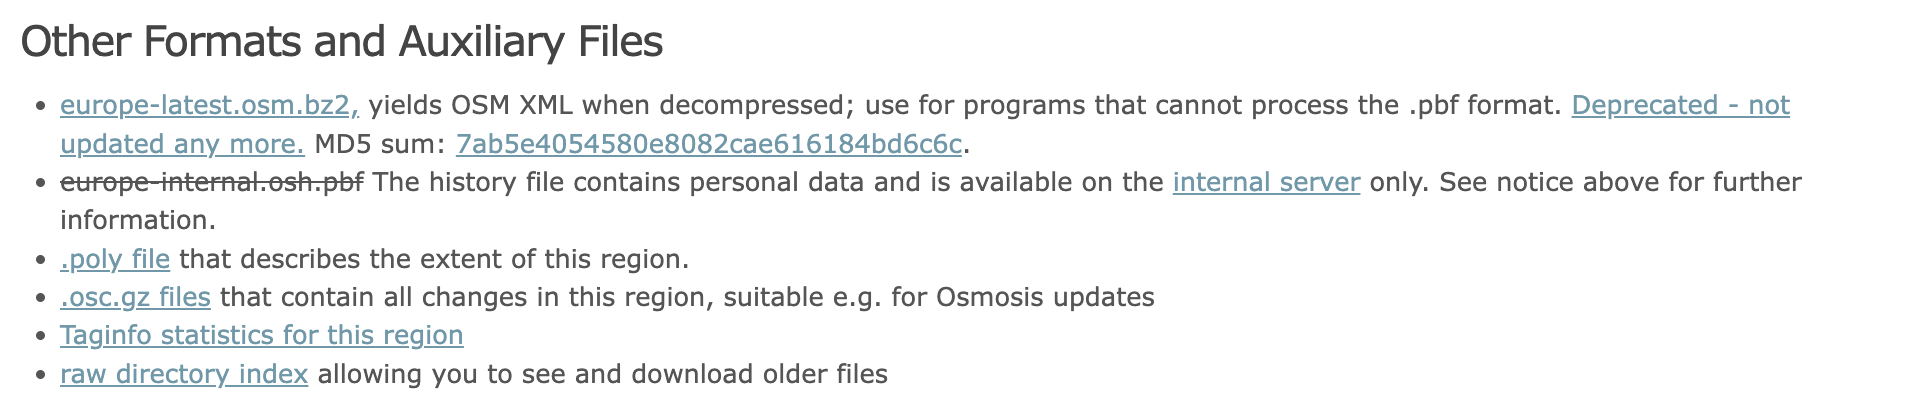Click the bullet before Taginfo statistics

click(41, 337)
